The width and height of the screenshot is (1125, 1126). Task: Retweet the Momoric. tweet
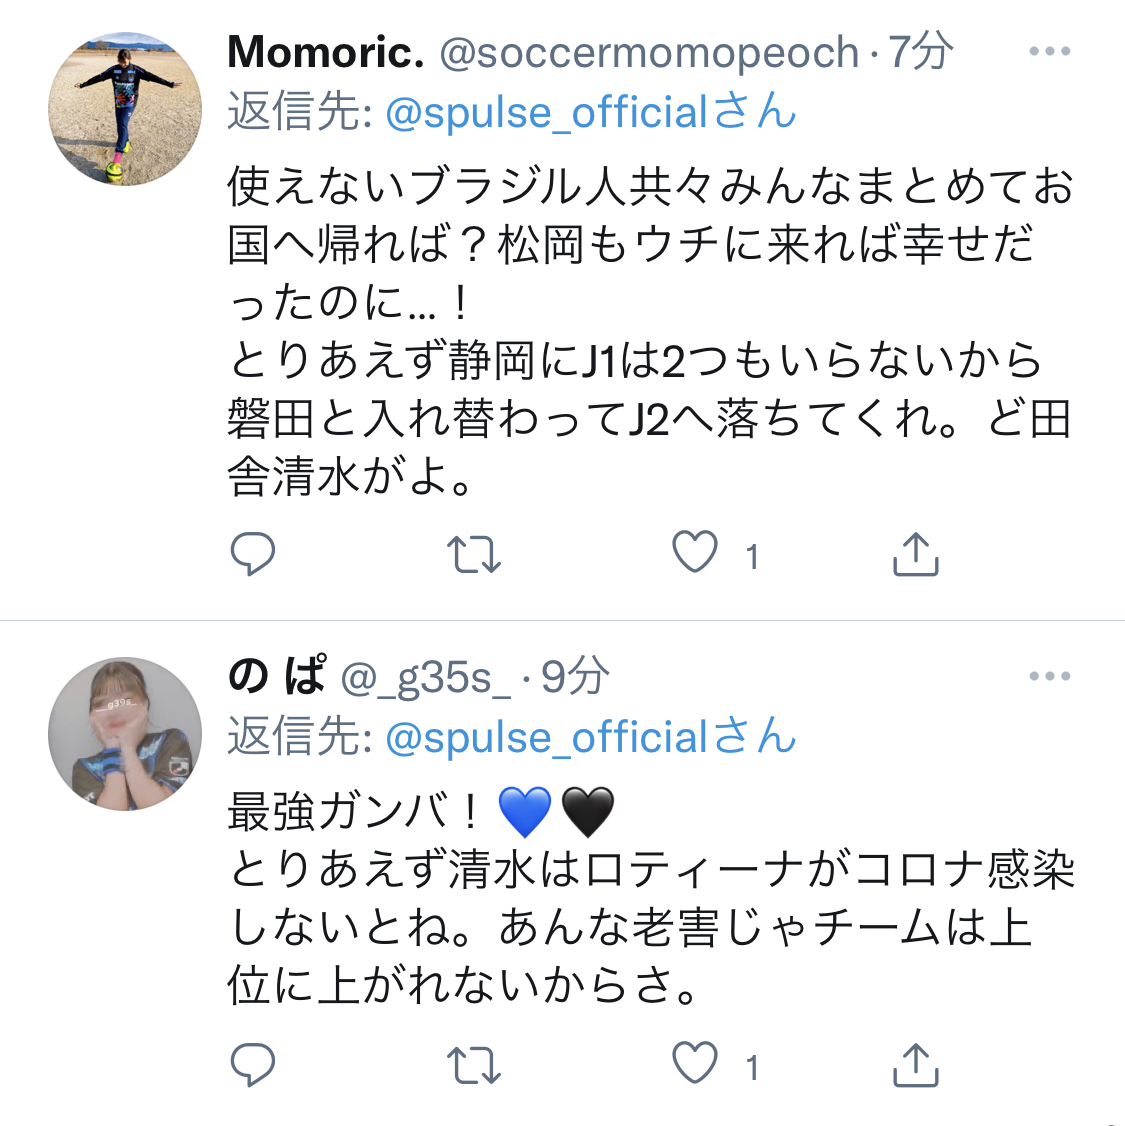pos(473,554)
